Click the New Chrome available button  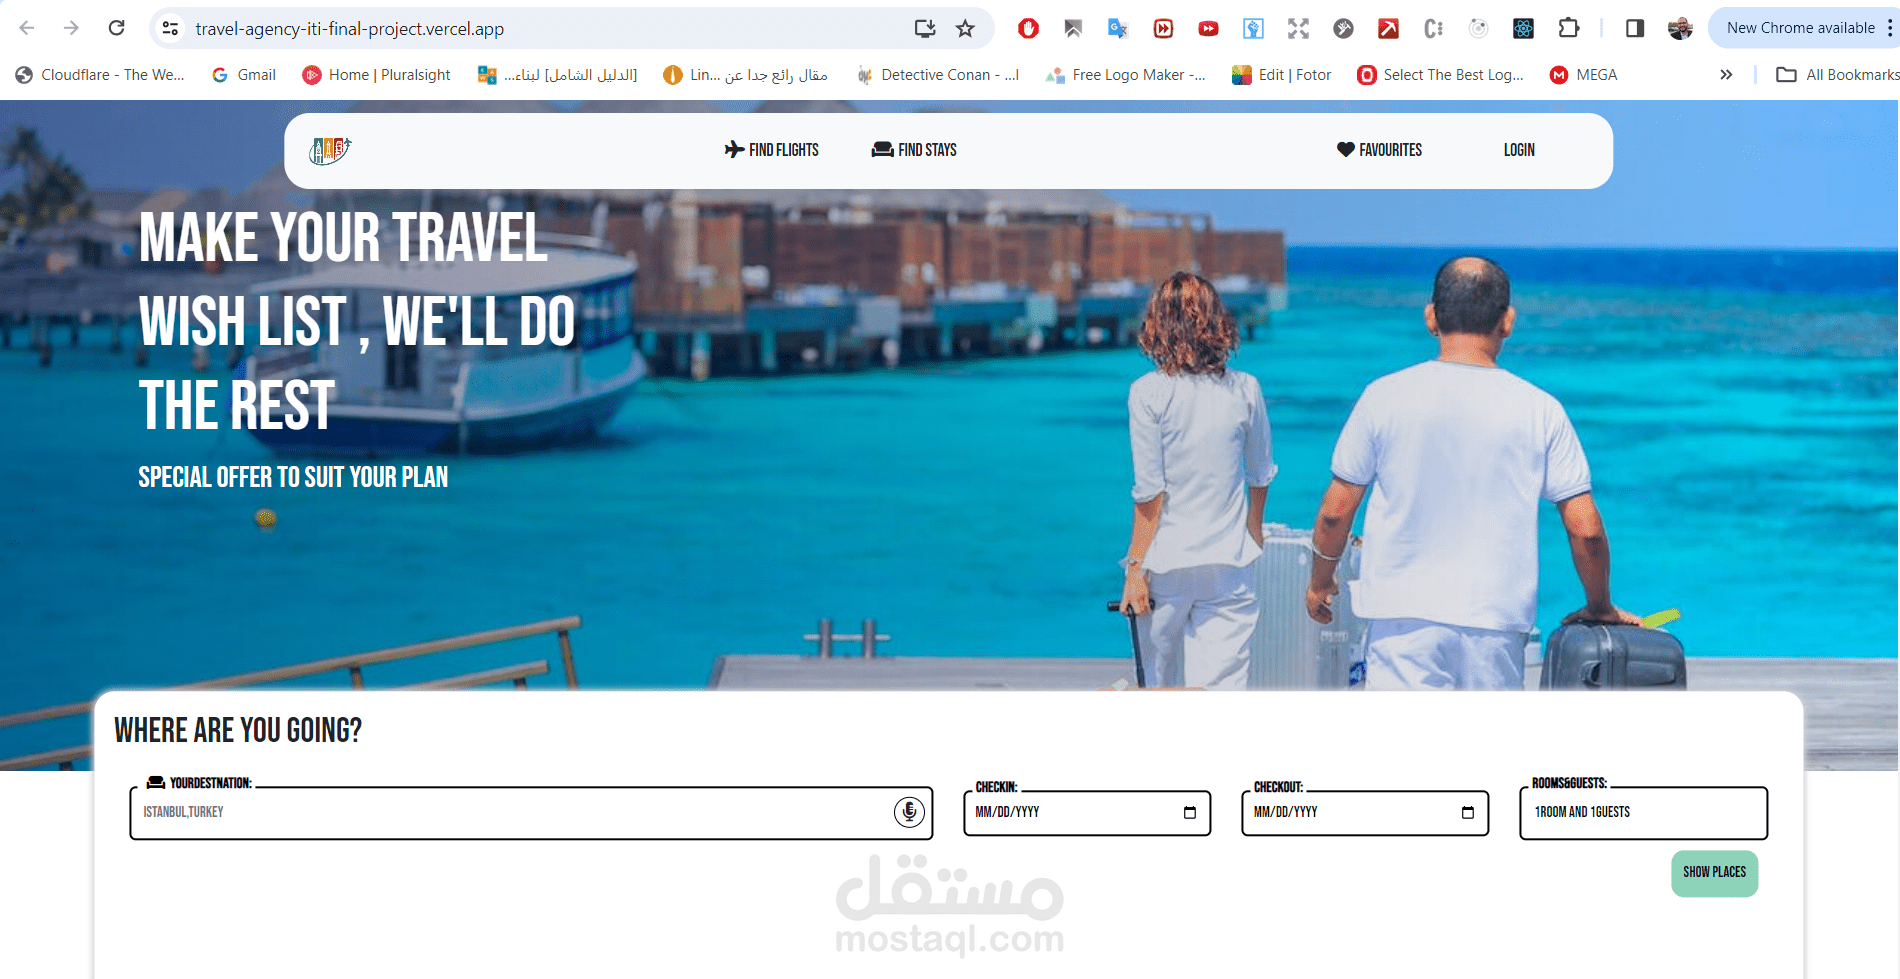coord(1800,28)
